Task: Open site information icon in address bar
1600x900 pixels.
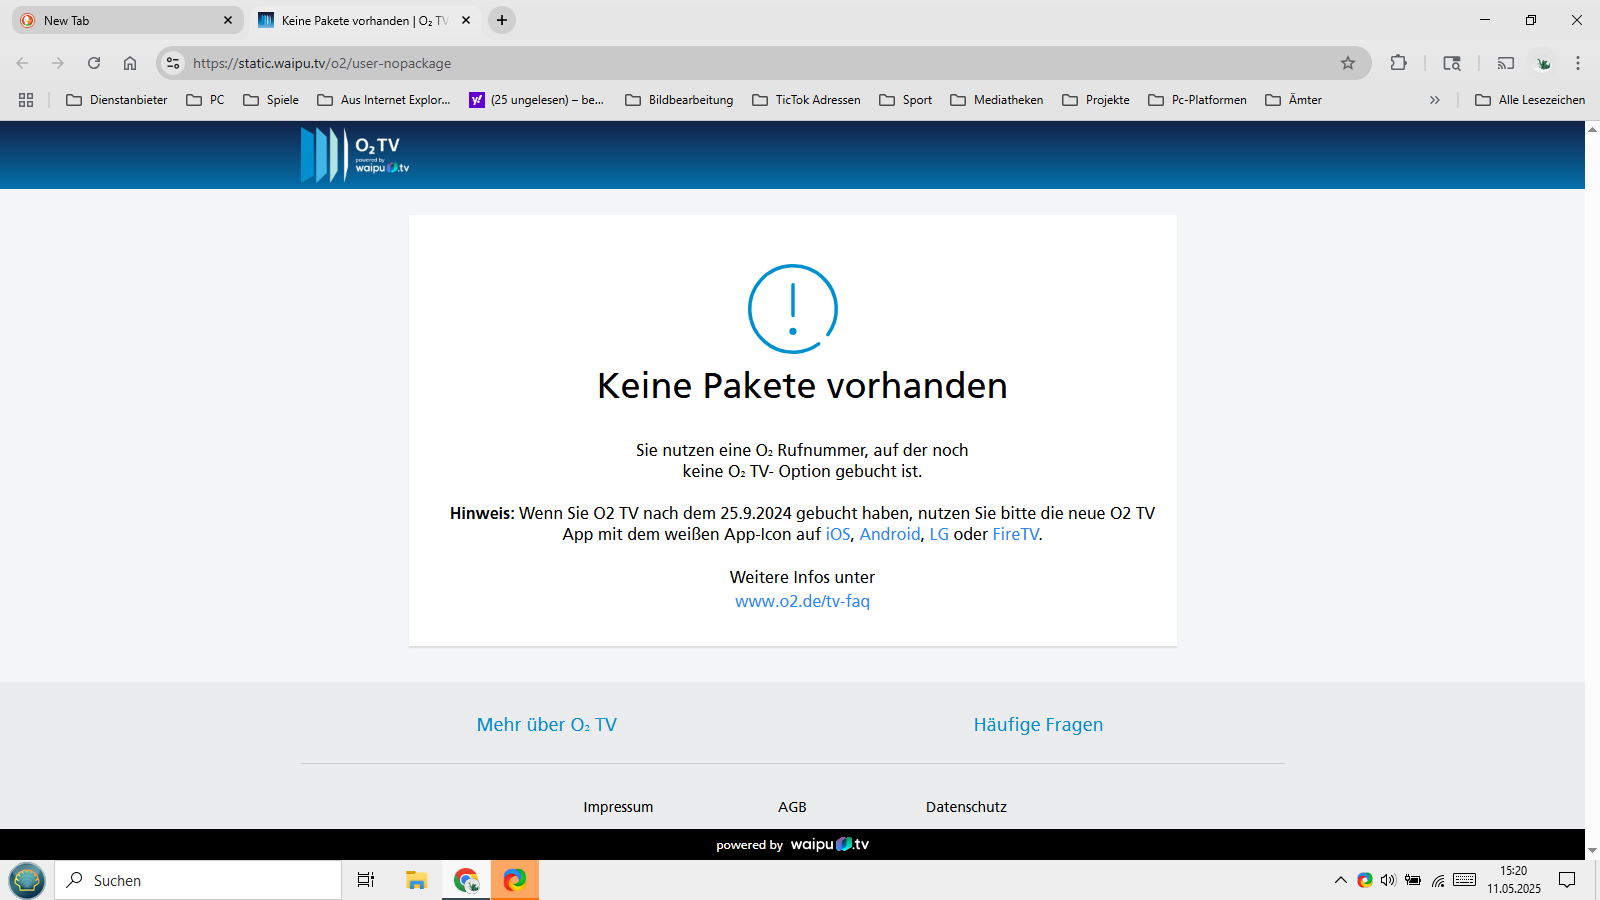Action: pos(173,63)
